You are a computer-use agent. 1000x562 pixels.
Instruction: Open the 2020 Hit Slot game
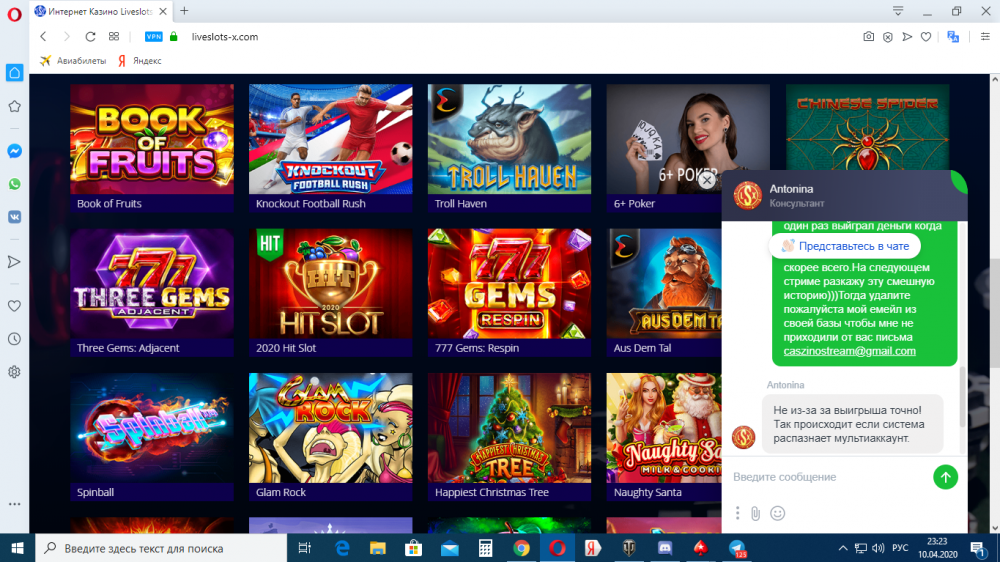click(330, 292)
